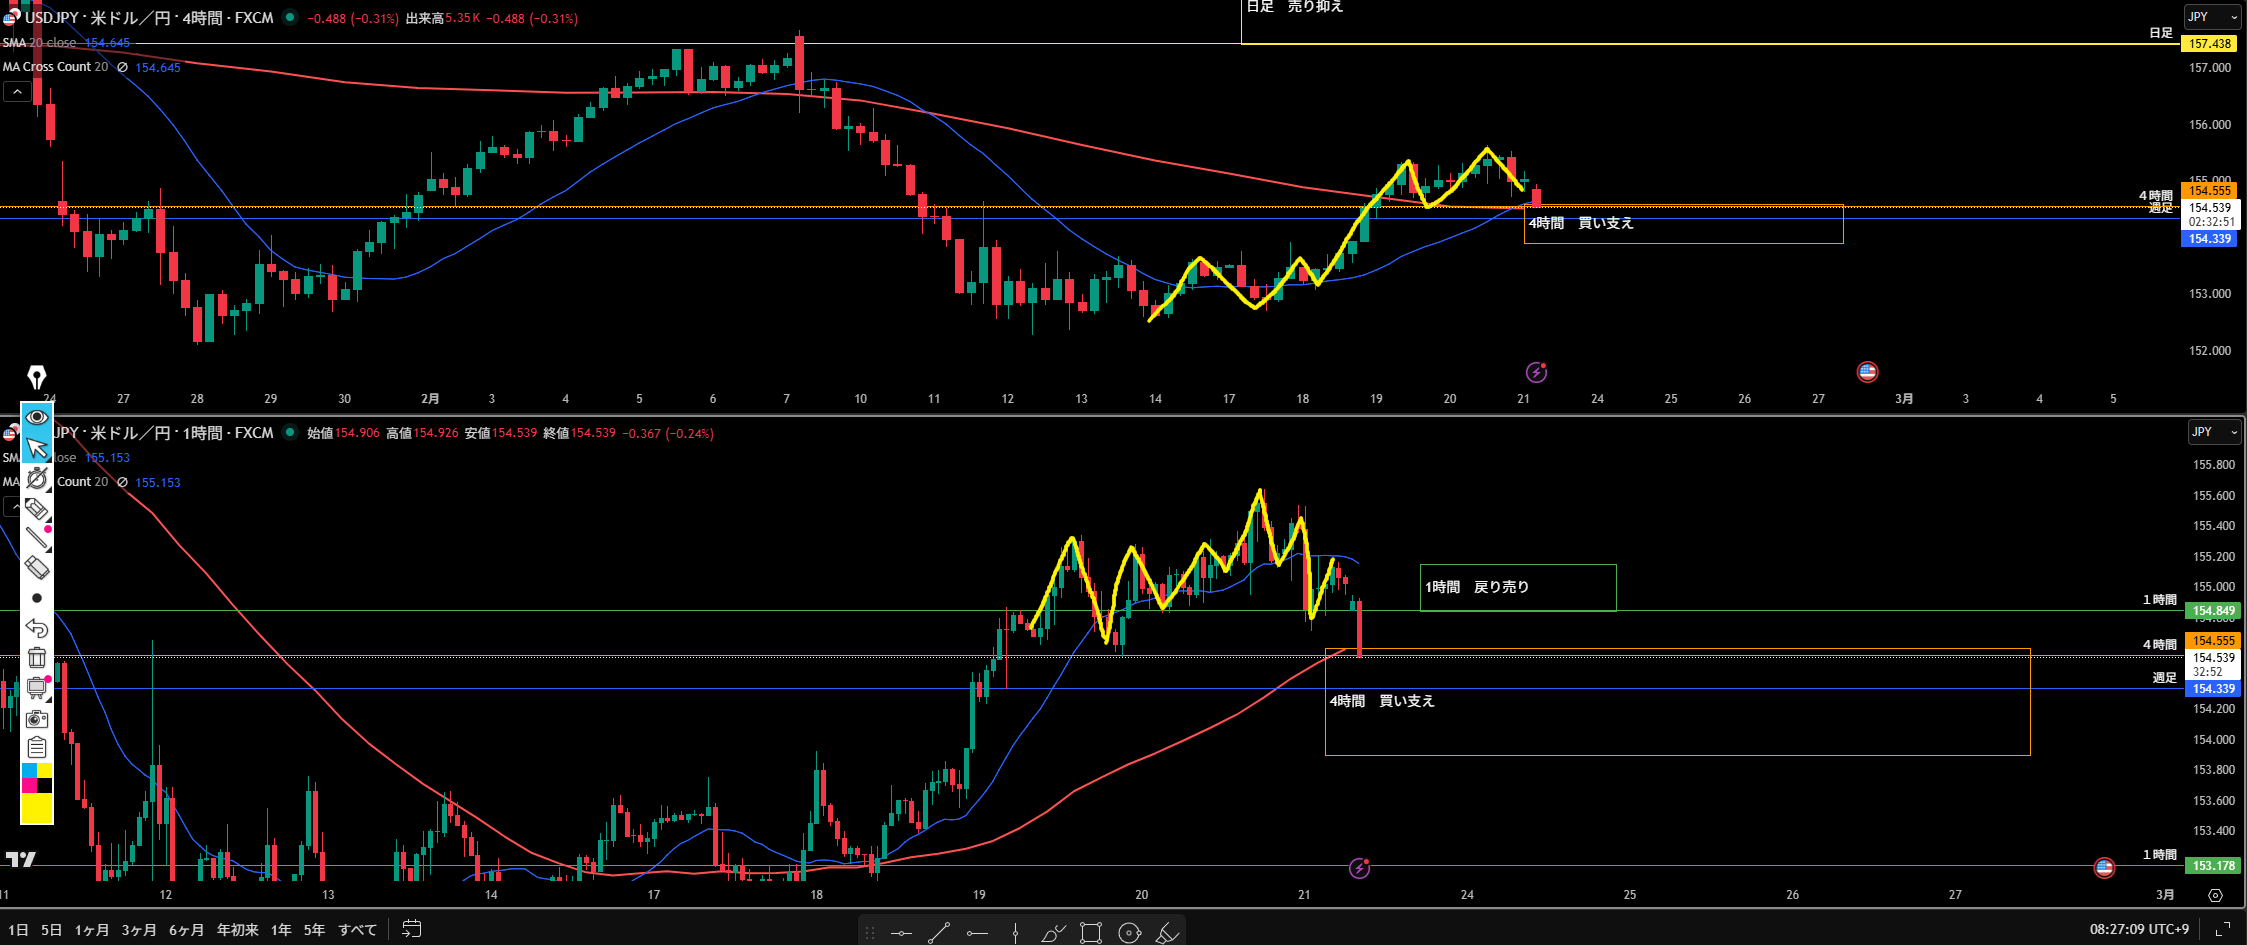Toggle the eye visibility icon in drawing toolbar
This screenshot has width=2247, height=945.
(37, 417)
